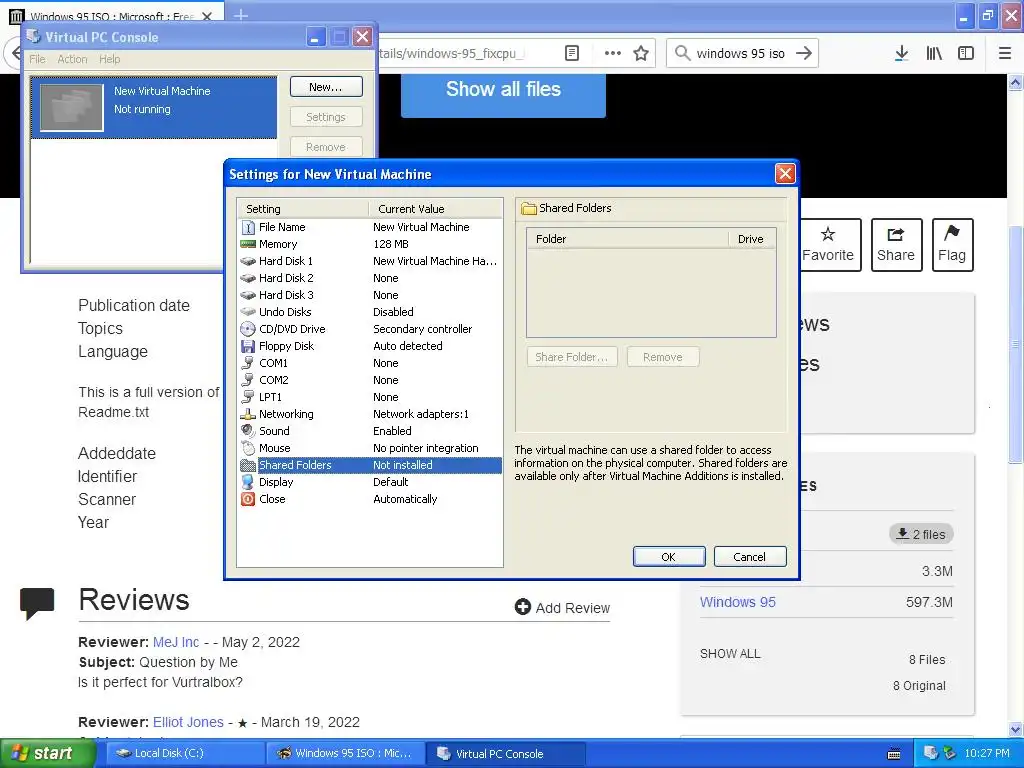Click the Flag button on webpage
1024x768 pixels.
click(952, 244)
